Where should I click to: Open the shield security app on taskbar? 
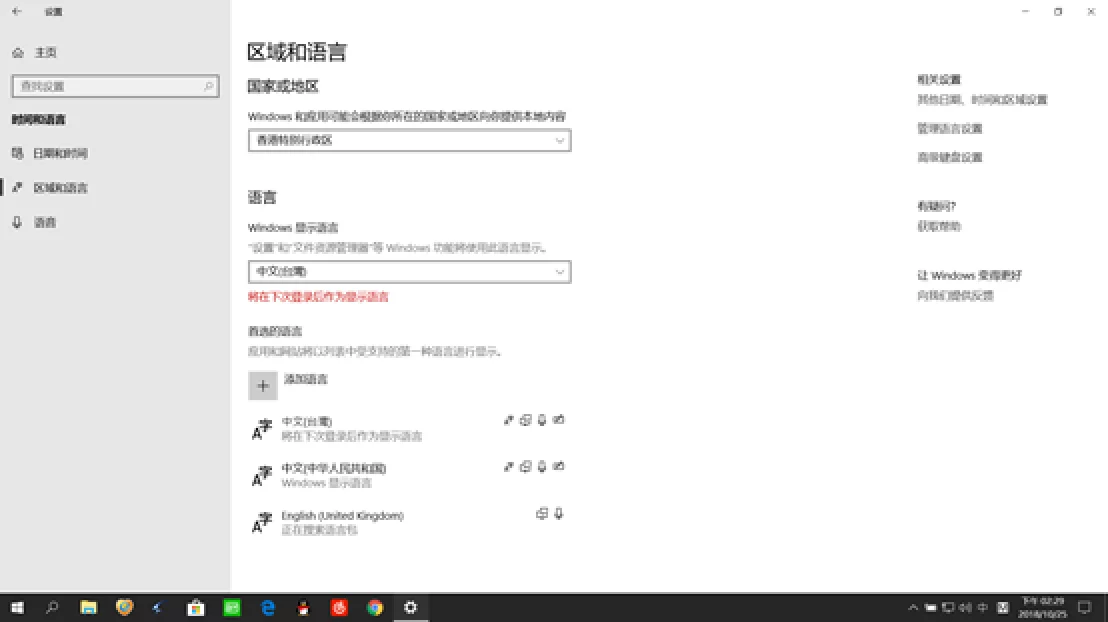tap(124, 607)
